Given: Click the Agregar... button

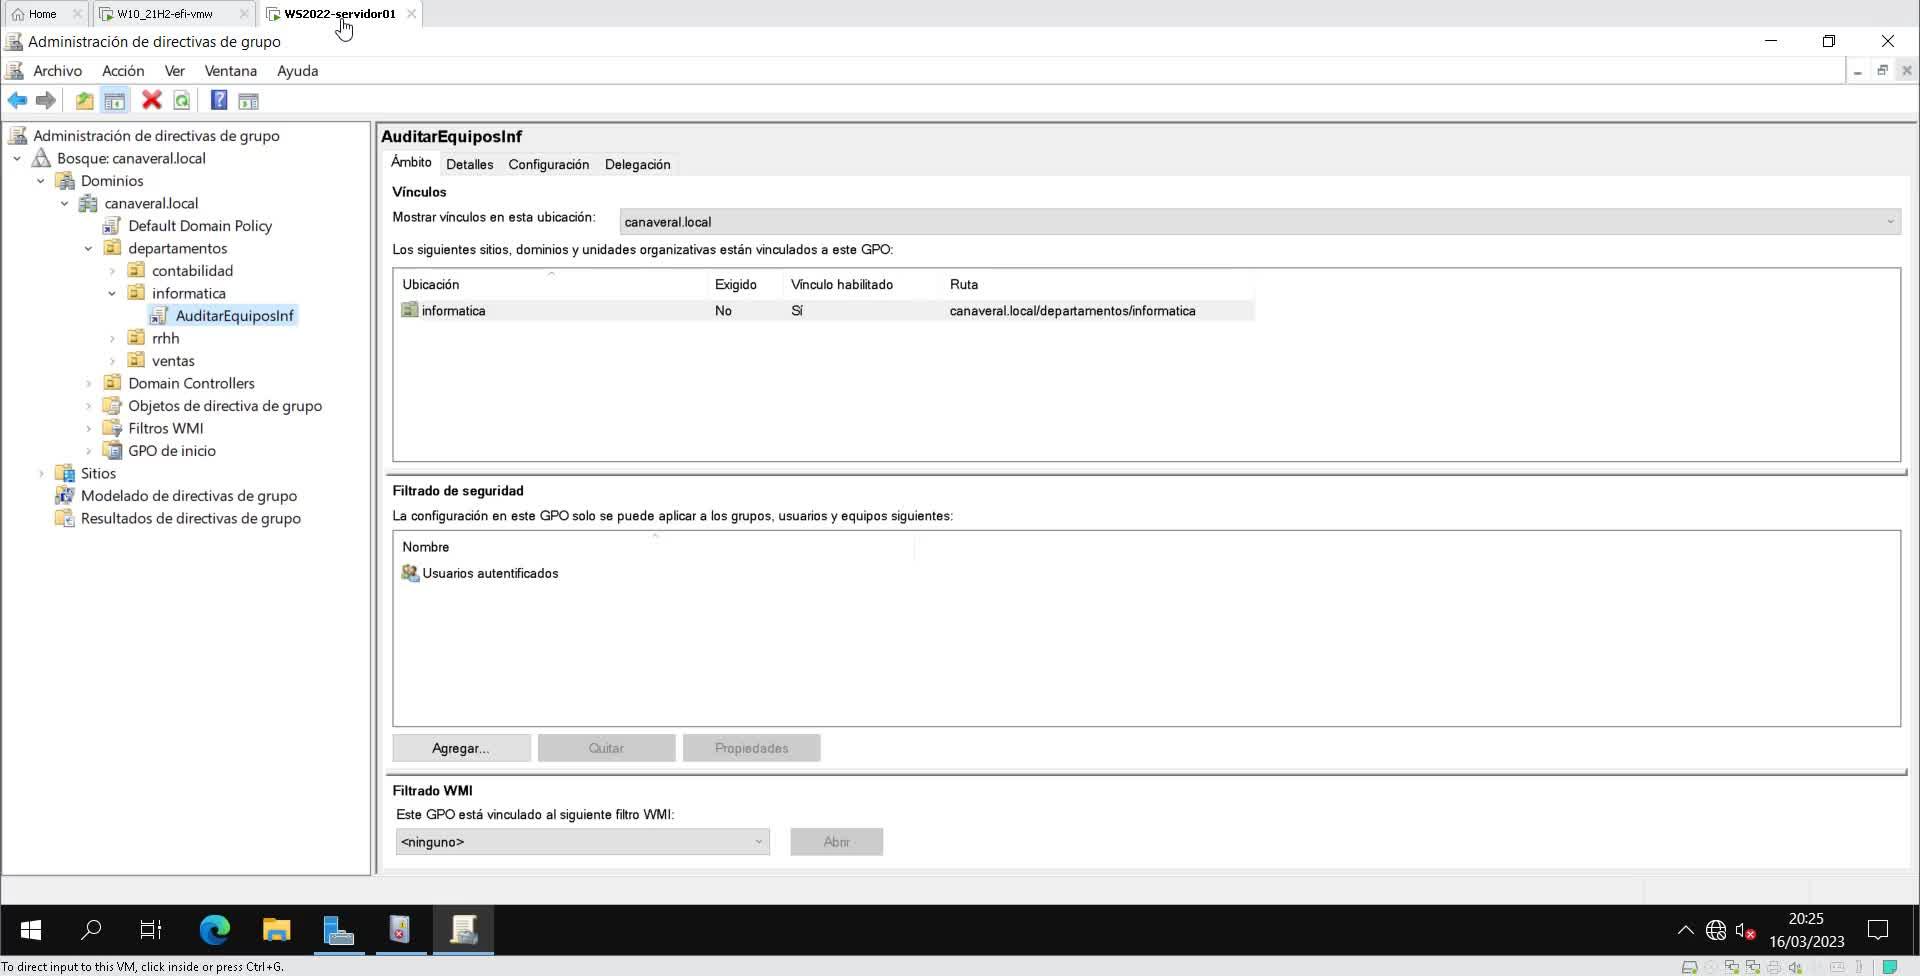Looking at the screenshot, I should tap(461, 748).
